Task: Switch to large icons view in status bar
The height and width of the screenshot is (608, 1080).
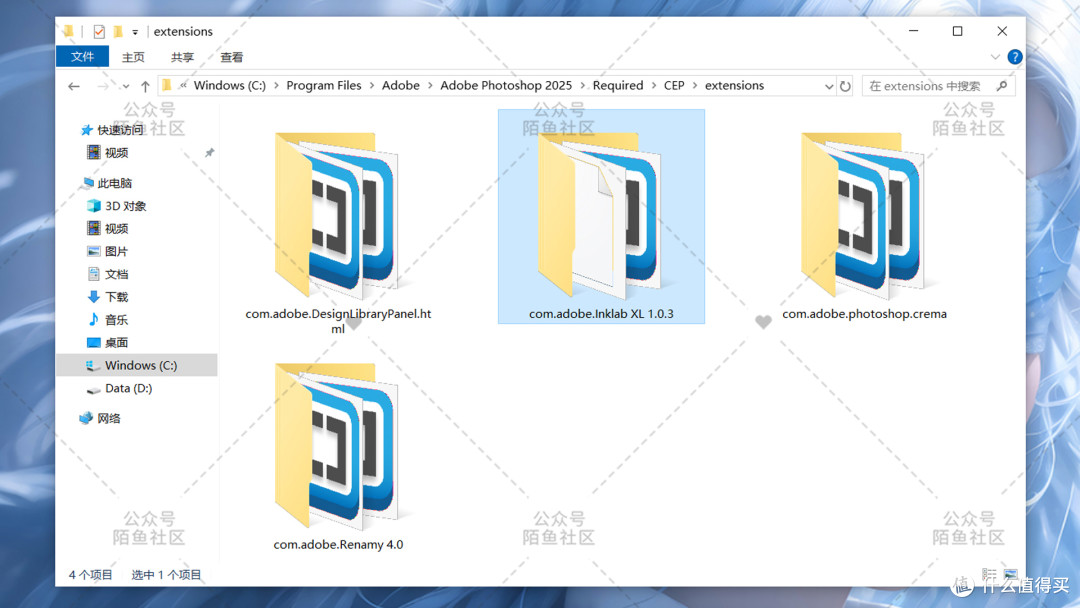Action: point(1010,574)
